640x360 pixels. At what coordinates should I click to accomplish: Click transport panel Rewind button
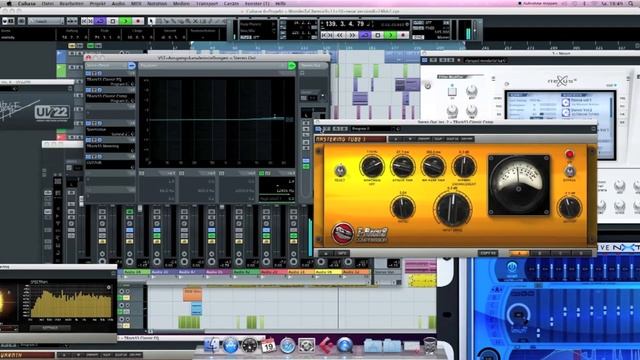[x=340, y=36]
